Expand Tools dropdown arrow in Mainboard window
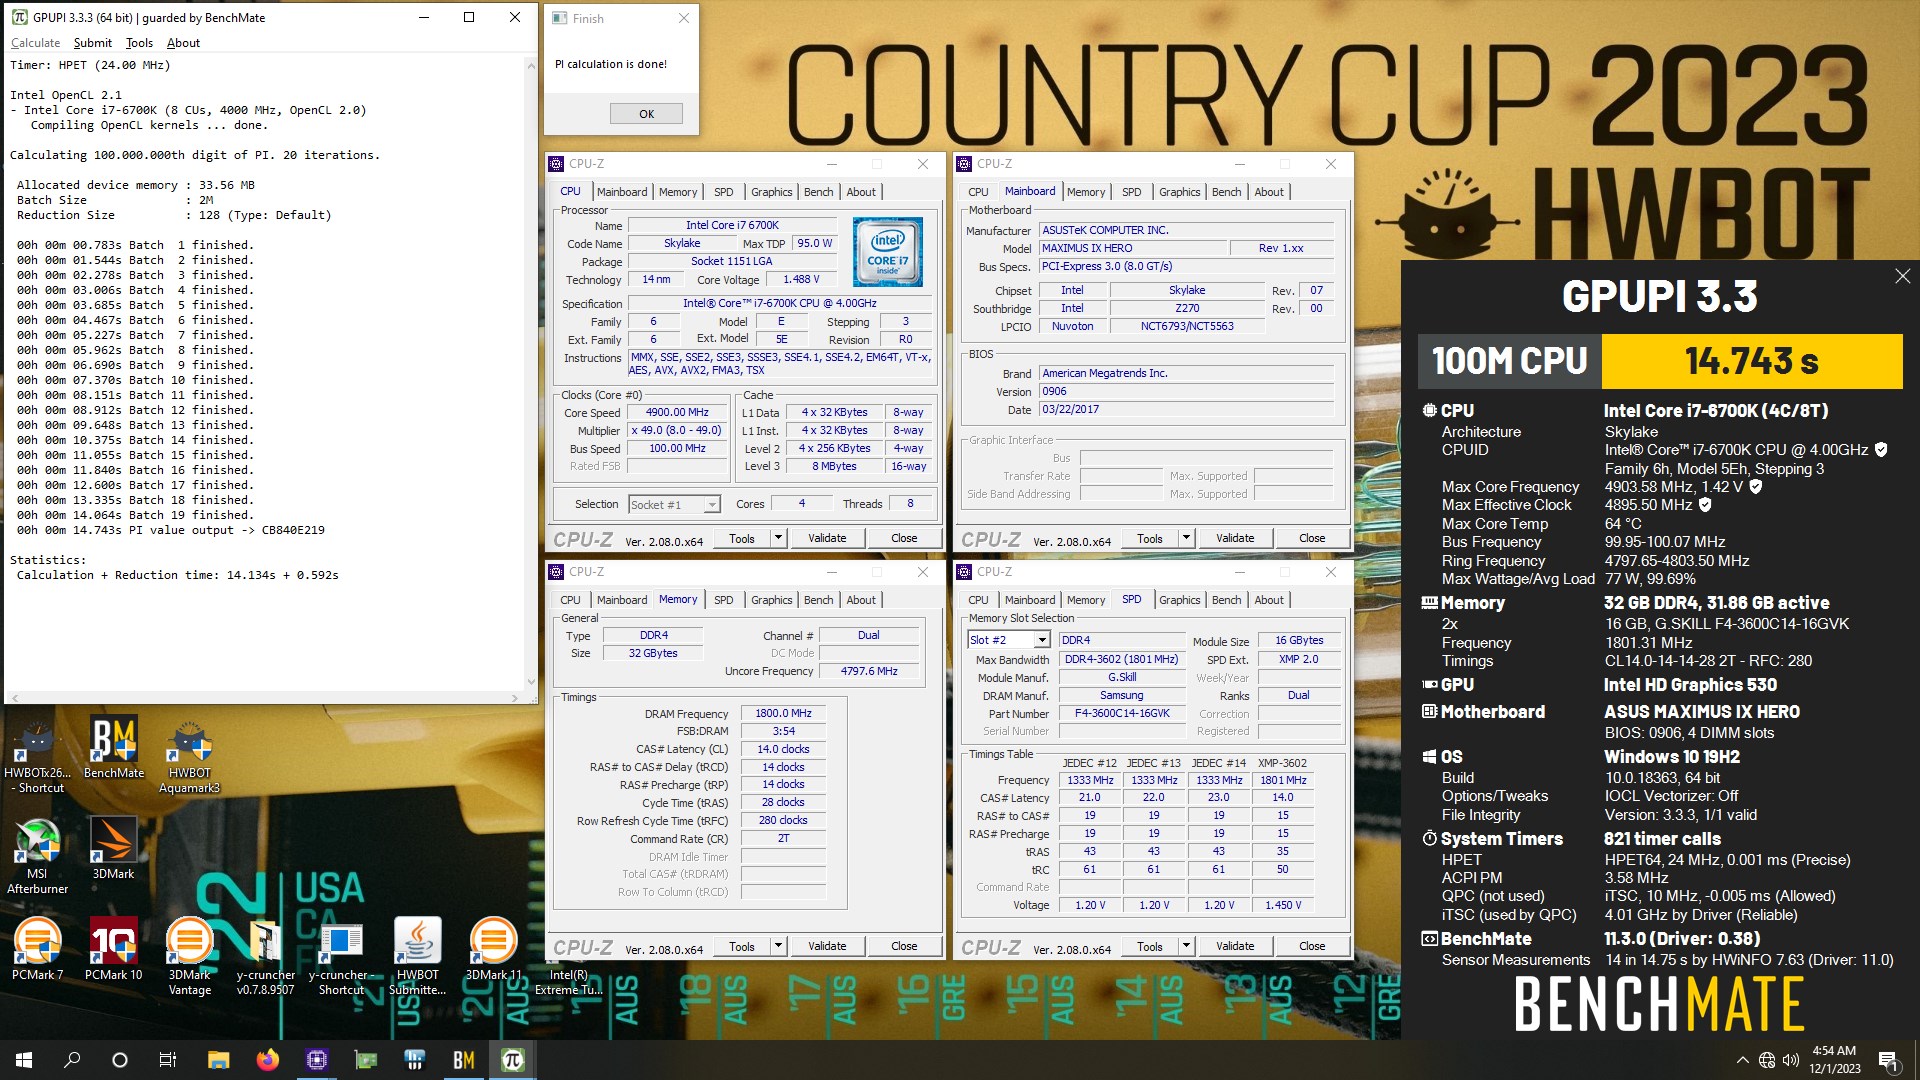This screenshot has width=1920, height=1080. pyautogui.click(x=1186, y=538)
